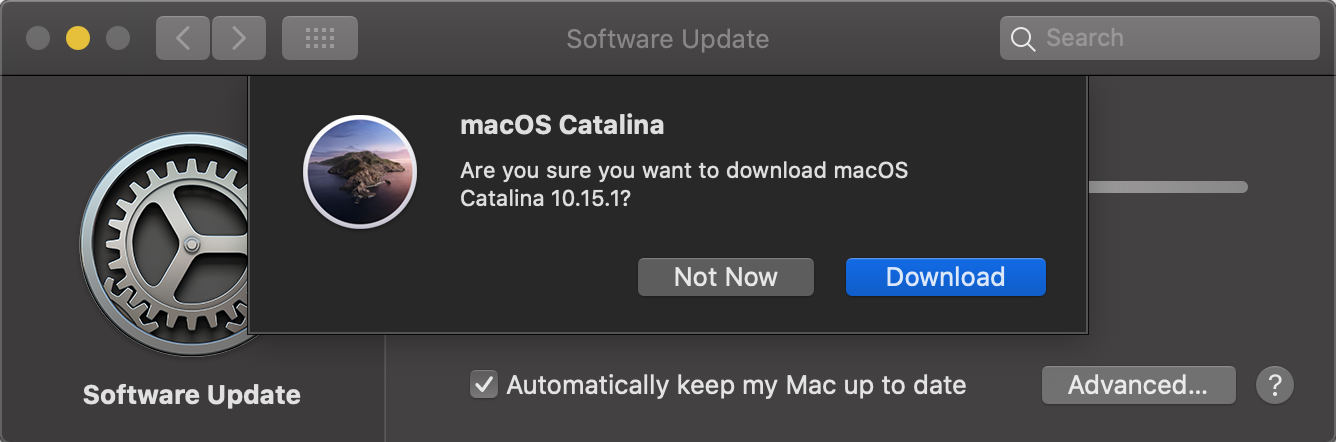This screenshot has height=442, width=1336.
Task: Confirm with the blue Download button
Action: 945,277
